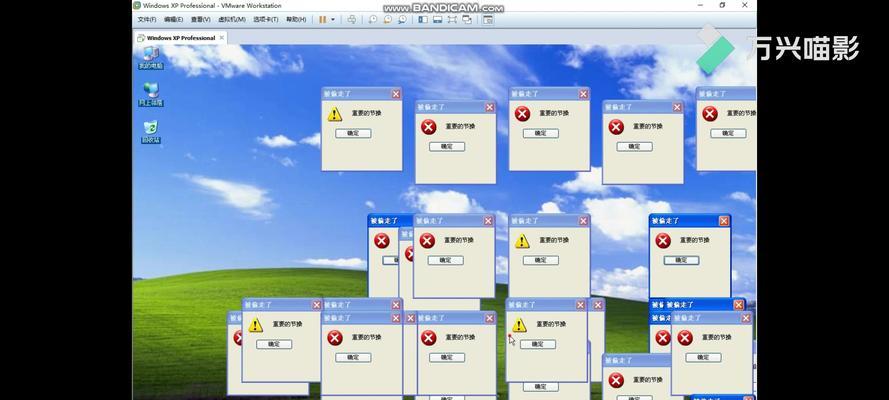The height and width of the screenshot is (400, 889).
Task: Toggle the thumbnail bar icon
Action: (438, 19)
